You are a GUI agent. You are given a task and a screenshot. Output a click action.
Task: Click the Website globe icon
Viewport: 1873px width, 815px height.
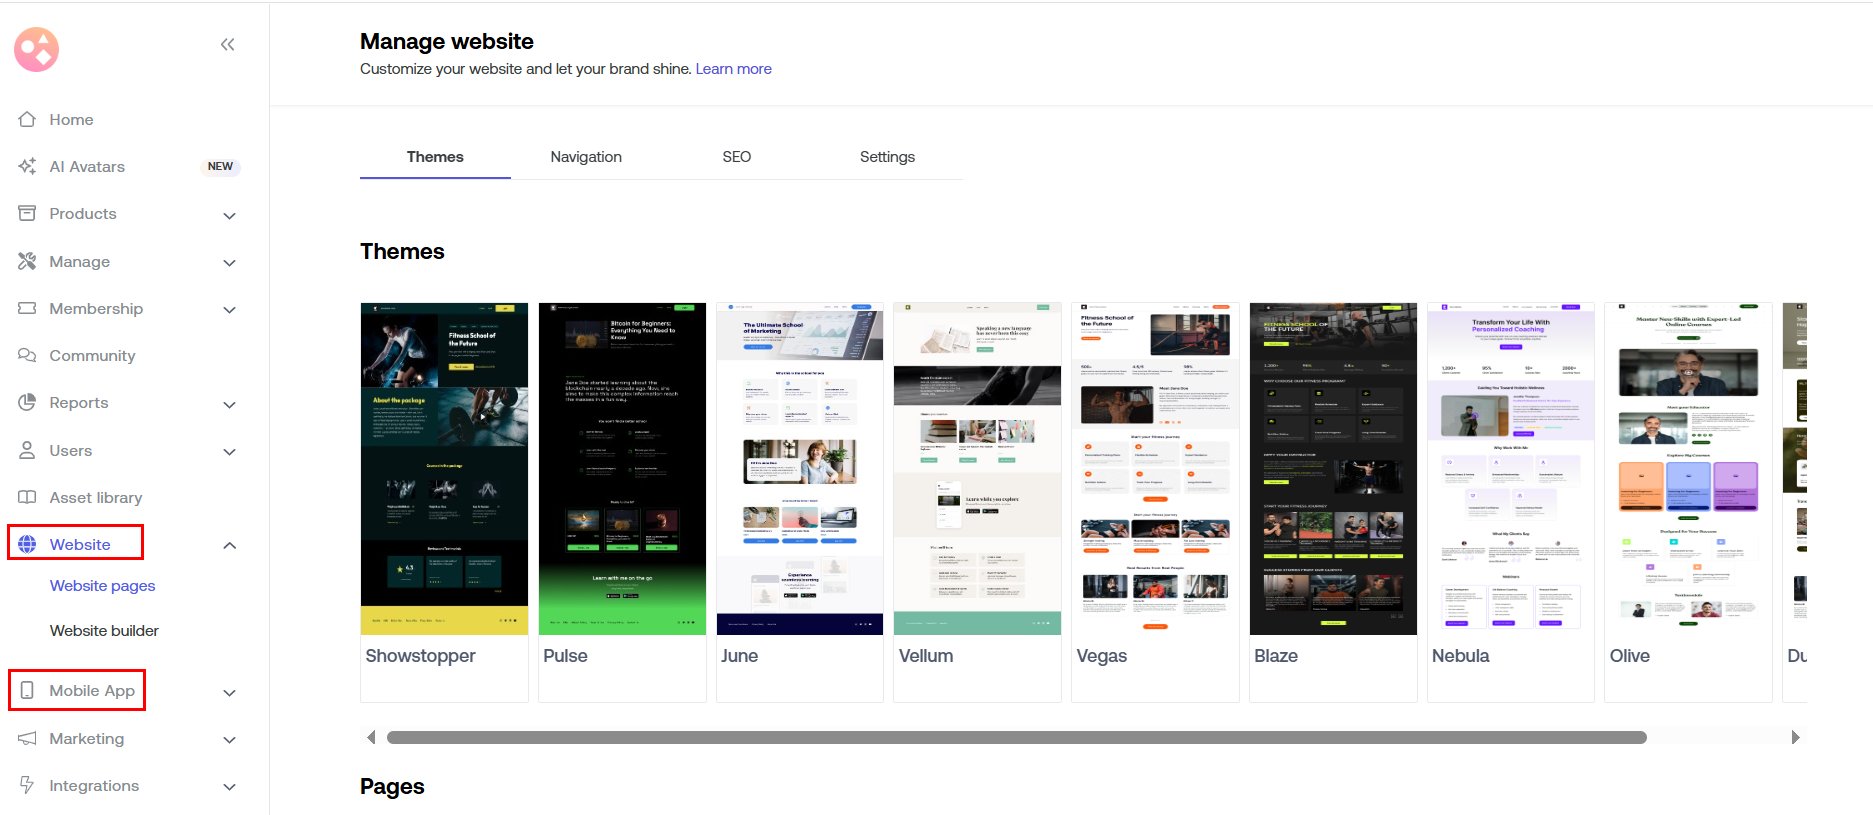[27, 544]
